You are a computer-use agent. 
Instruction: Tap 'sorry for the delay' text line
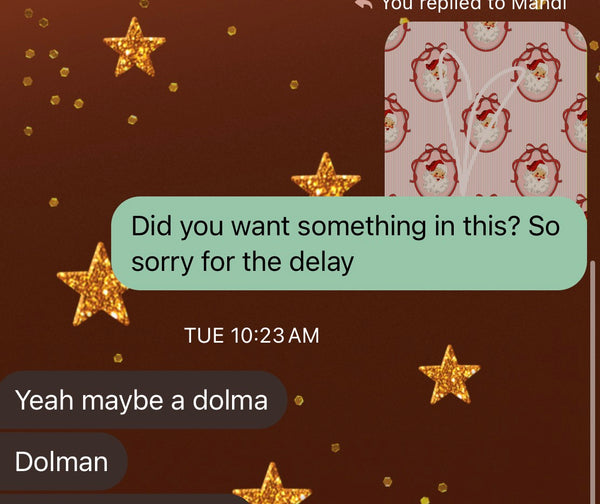242,262
